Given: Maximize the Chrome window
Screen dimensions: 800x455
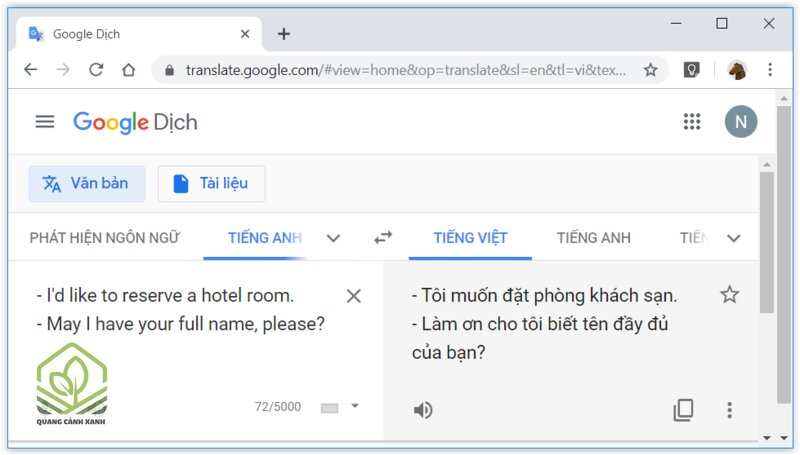Looking at the screenshot, I should [721, 23].
